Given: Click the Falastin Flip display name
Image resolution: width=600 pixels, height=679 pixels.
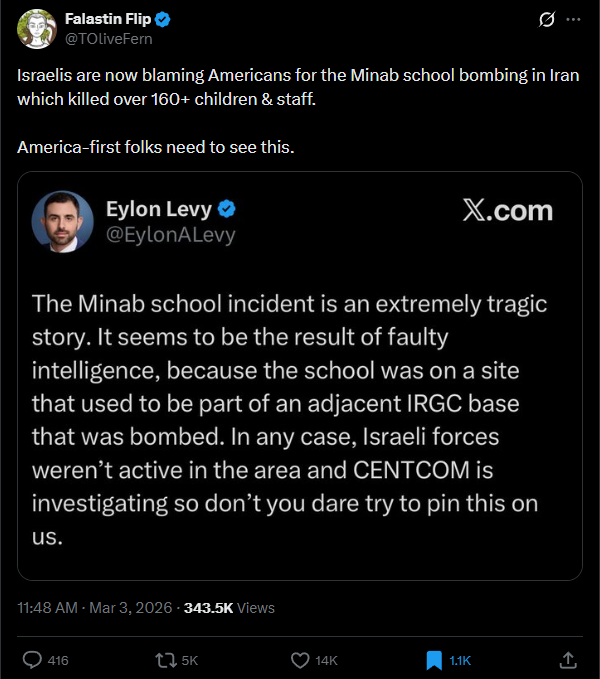Looking at the screenshot, I should click(x=108, y=19).
